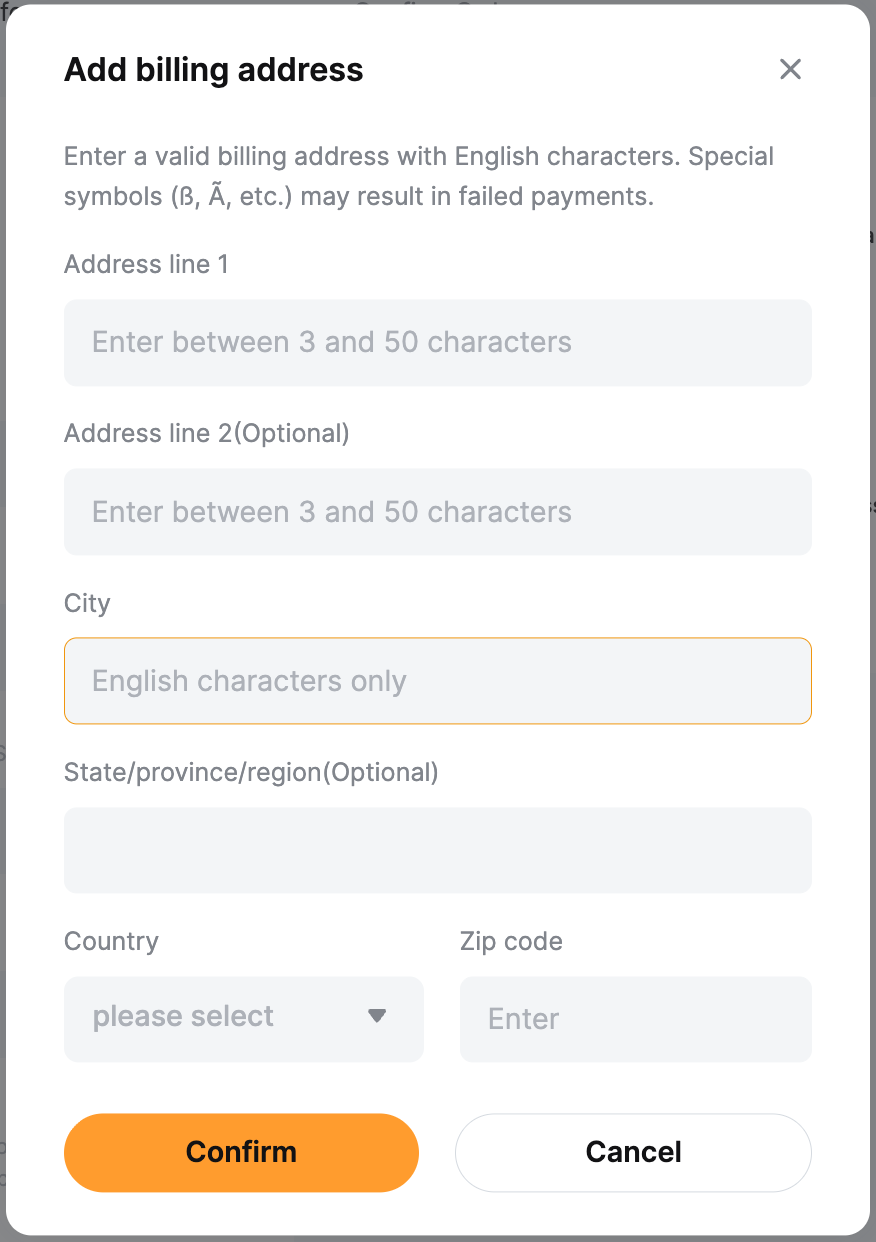Click the 'Address line 1' label

click(146, 264)
